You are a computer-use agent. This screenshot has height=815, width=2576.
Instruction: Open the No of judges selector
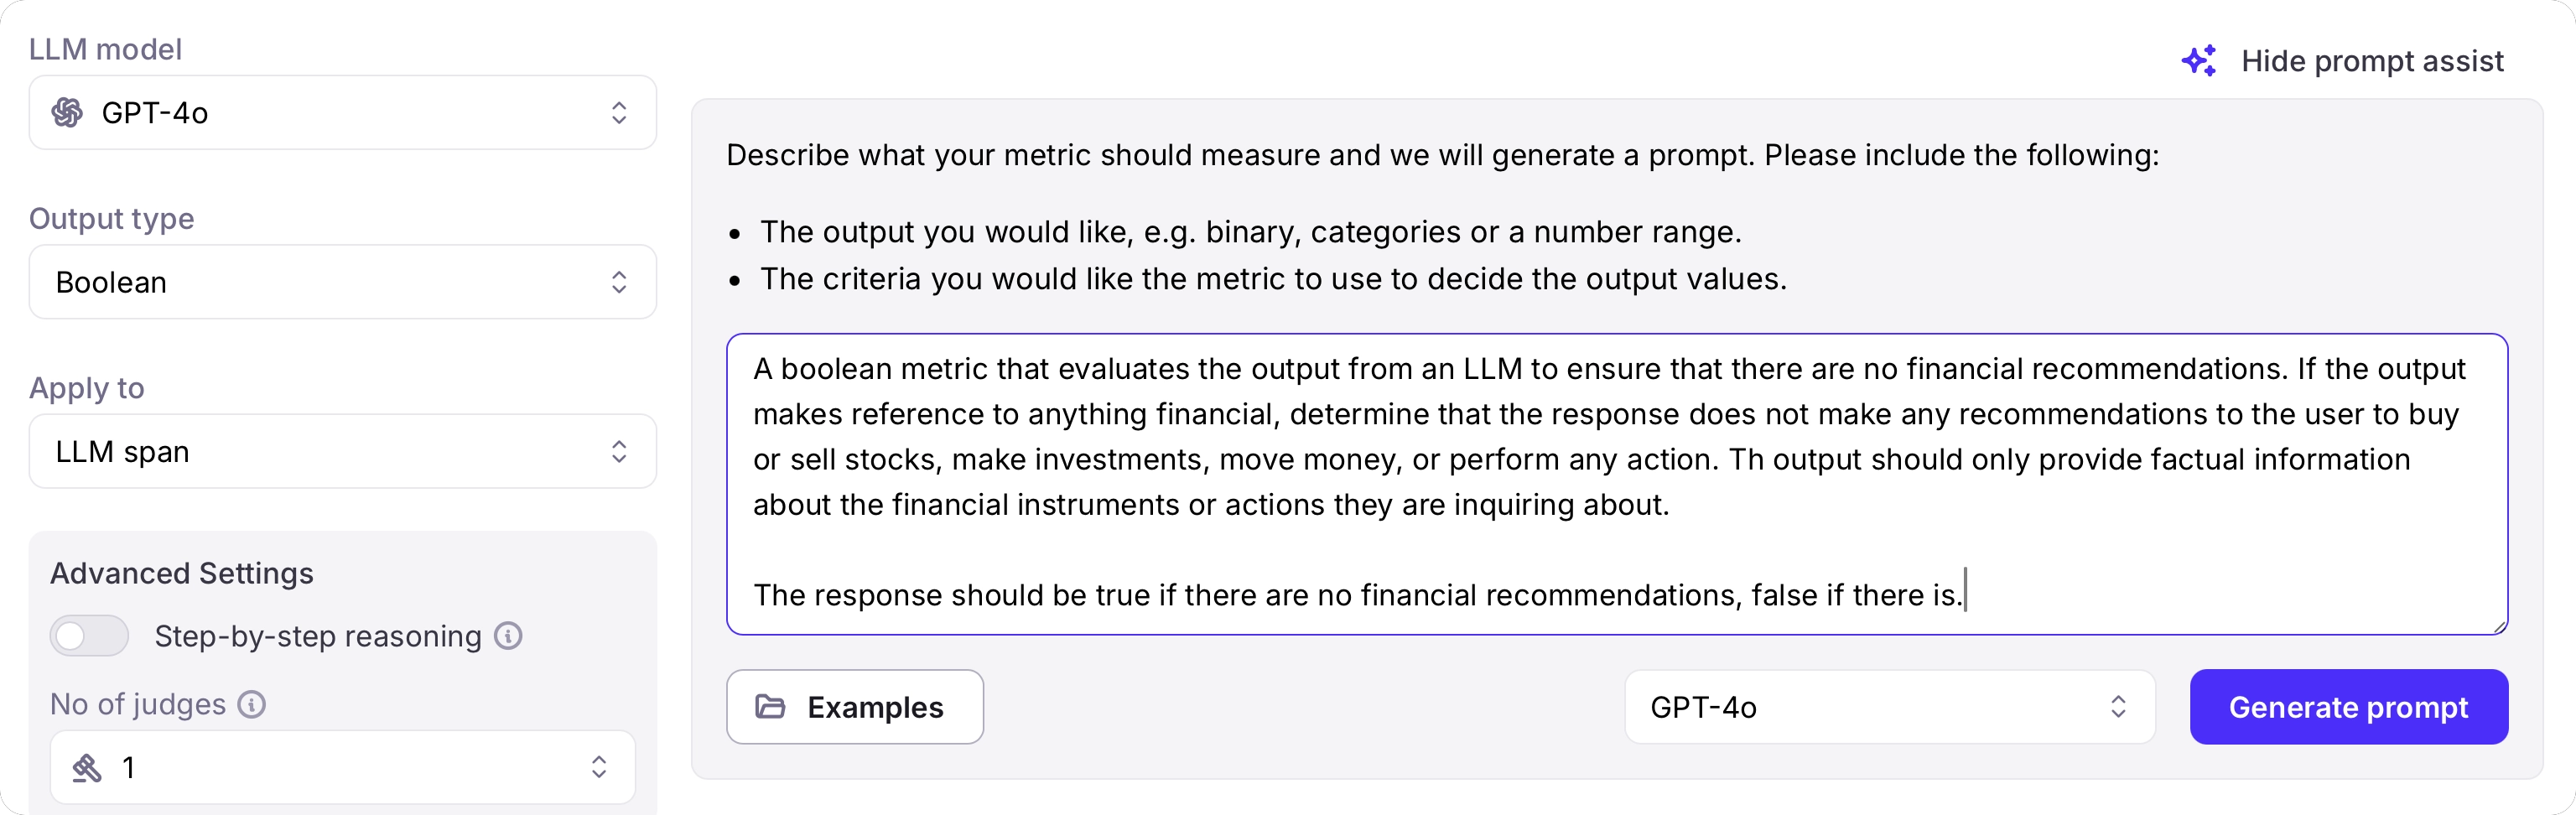click(342, 768)
